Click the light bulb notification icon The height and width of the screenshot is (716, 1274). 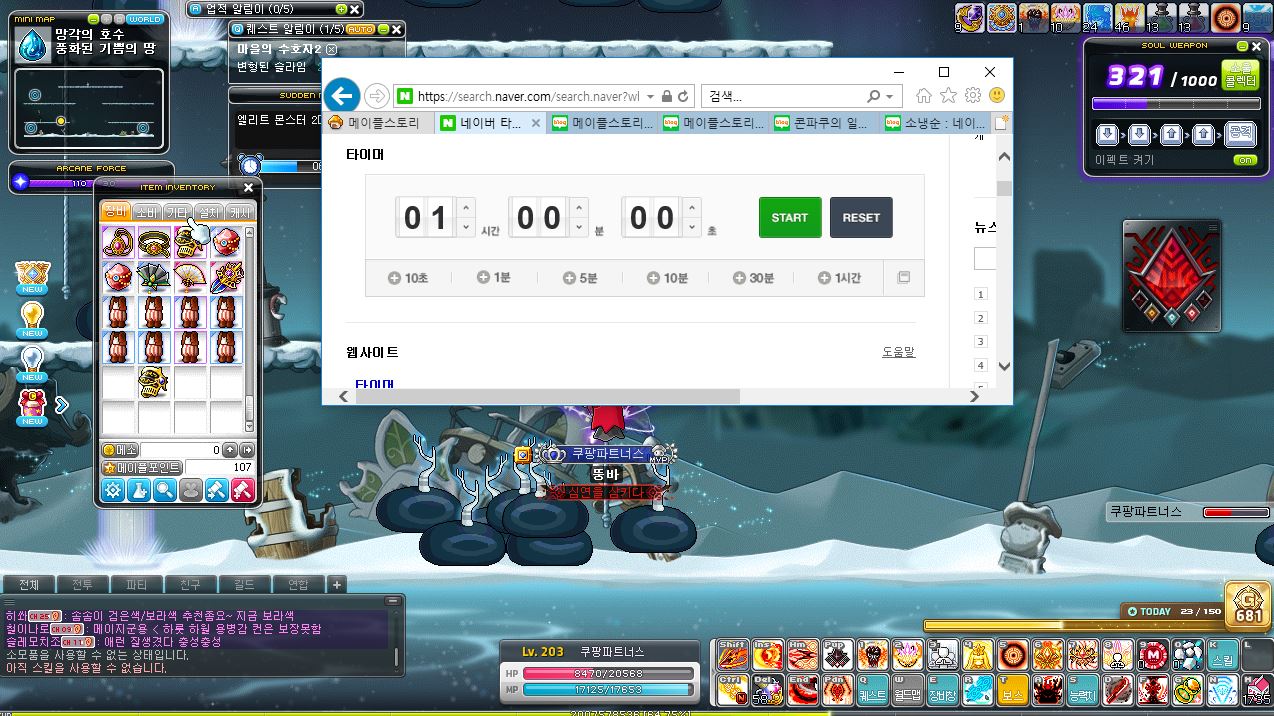pyautogui.click(x=33, y=318)
